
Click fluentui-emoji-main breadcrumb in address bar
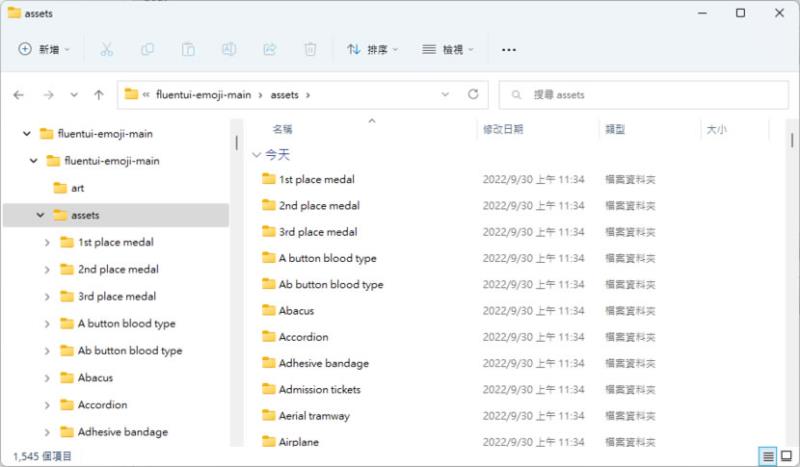pos(203,95)
